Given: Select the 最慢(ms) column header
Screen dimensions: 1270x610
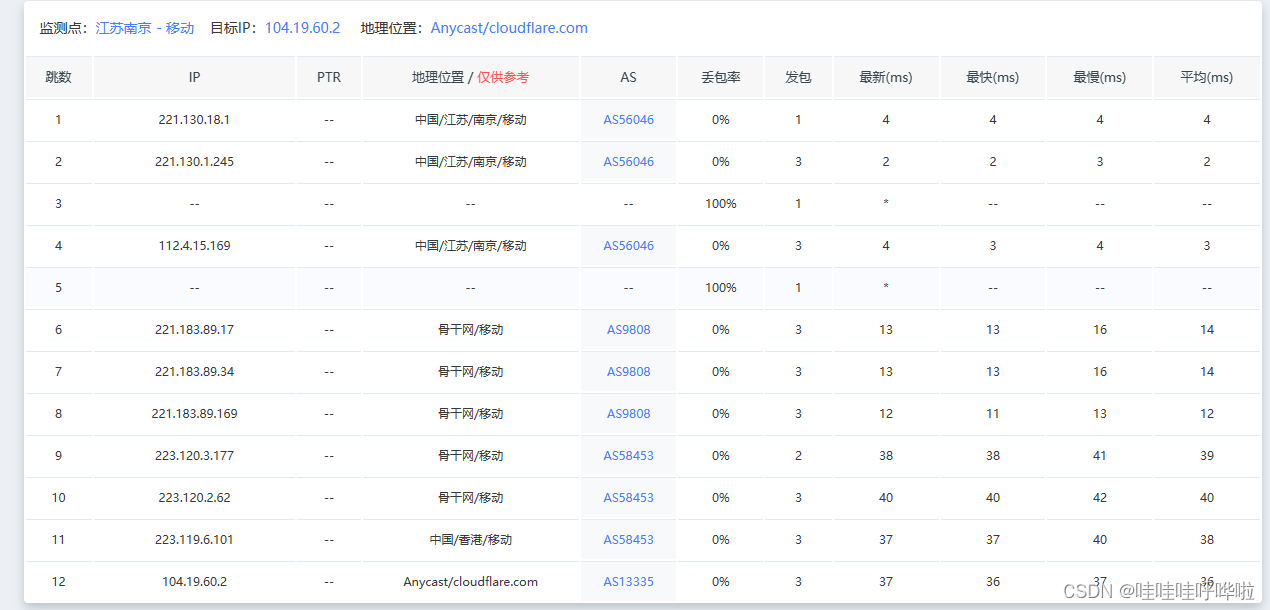Looking at the screenshot, I should point(1100,77).
